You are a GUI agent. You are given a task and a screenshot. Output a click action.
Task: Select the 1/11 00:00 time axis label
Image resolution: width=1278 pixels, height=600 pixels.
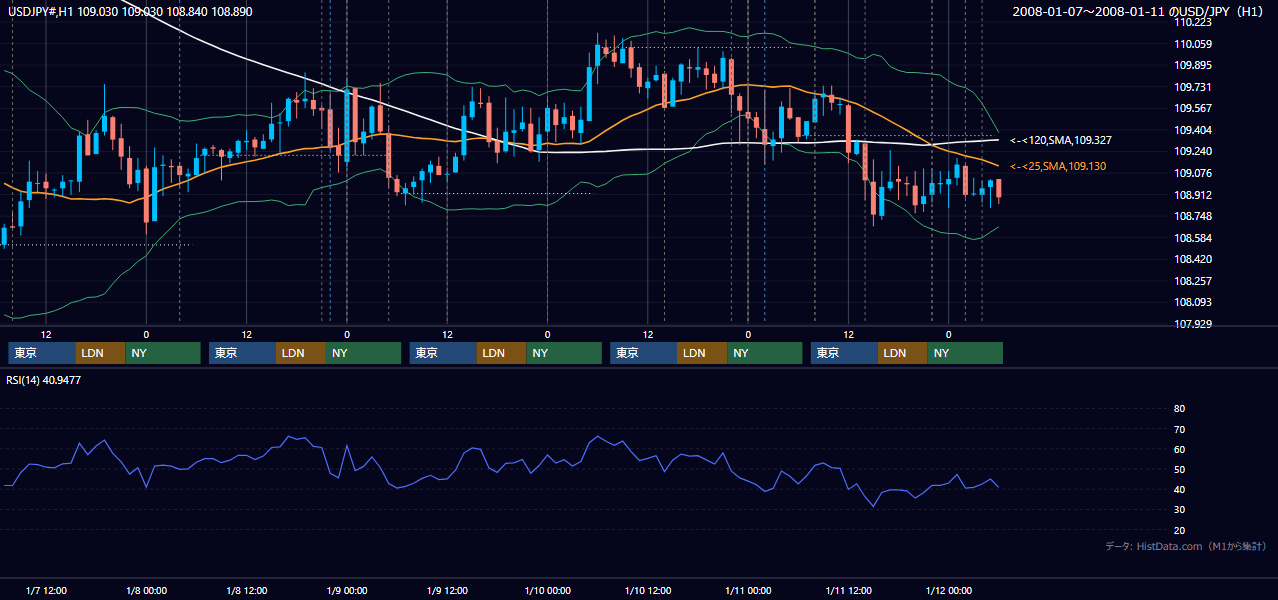748,591
